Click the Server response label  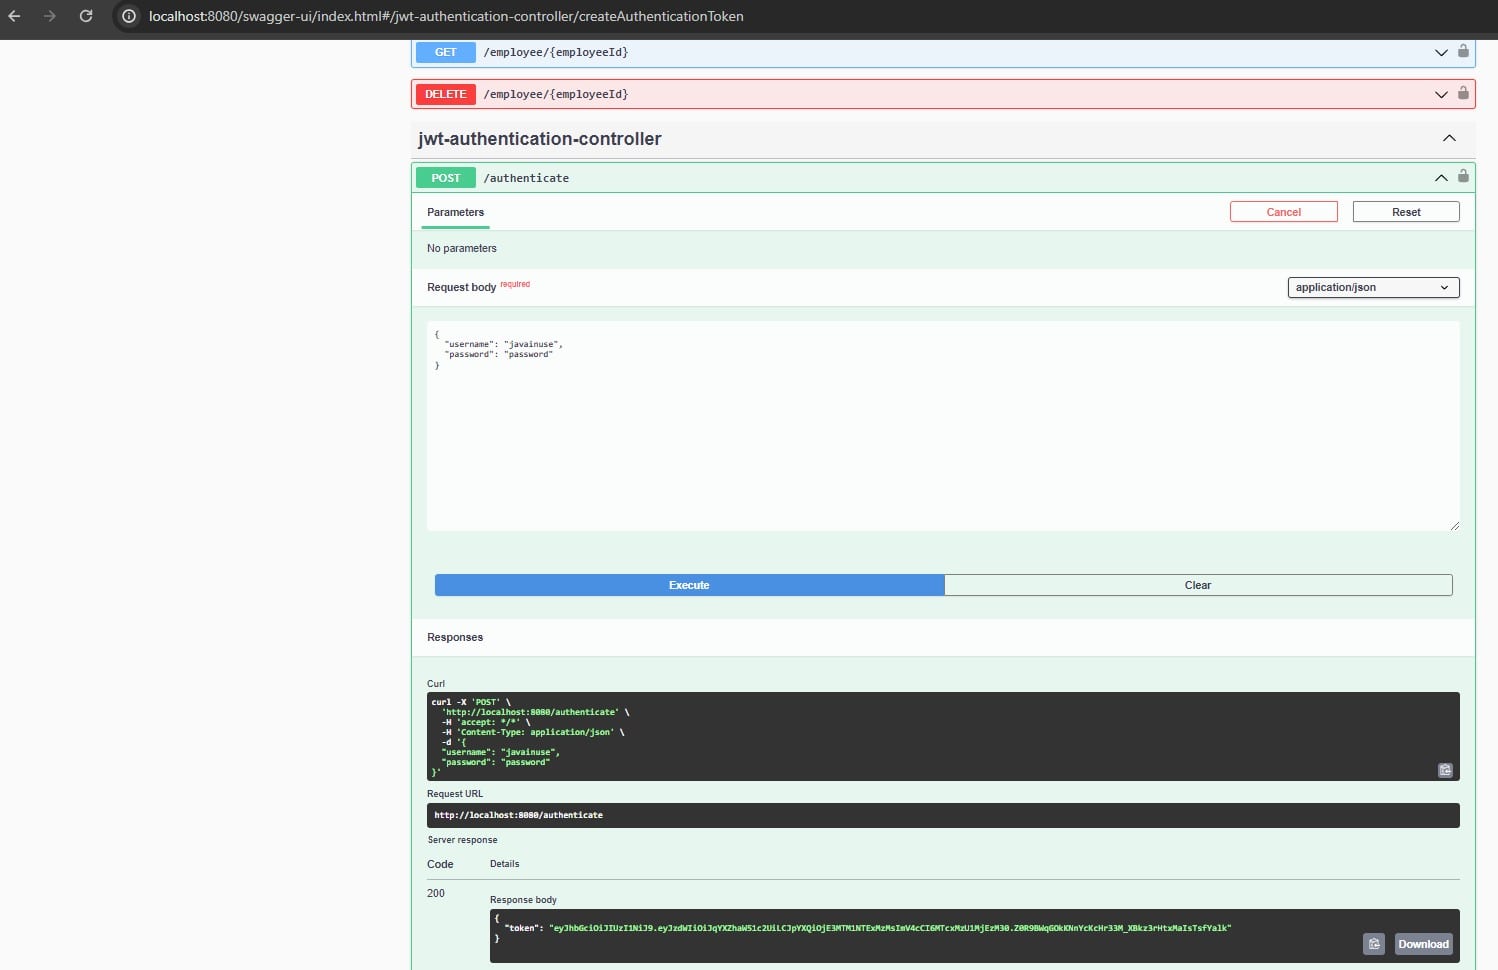point(462,840)
